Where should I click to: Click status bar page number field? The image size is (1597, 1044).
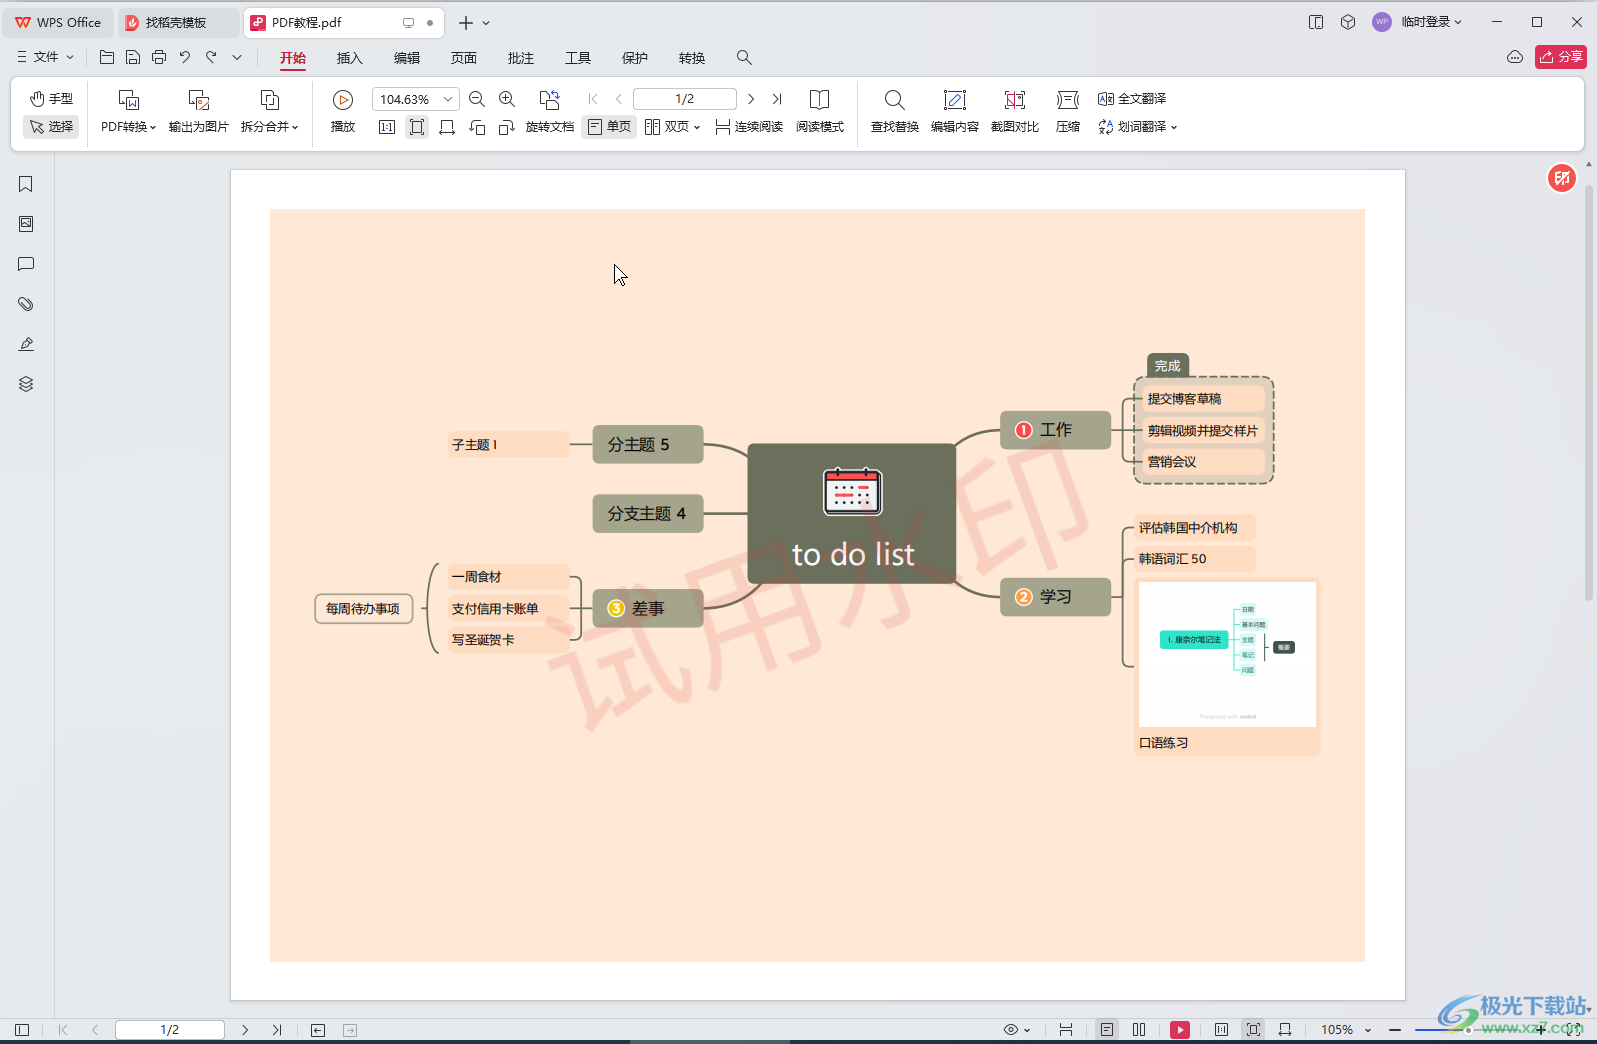[170, 1029]
